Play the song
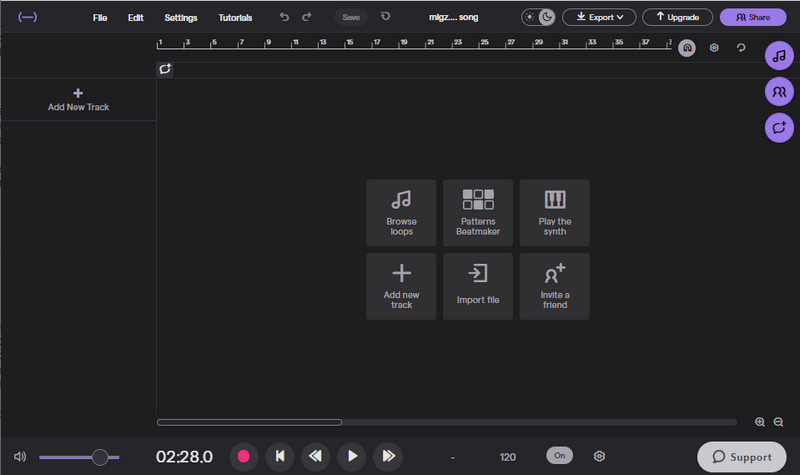 352,456
